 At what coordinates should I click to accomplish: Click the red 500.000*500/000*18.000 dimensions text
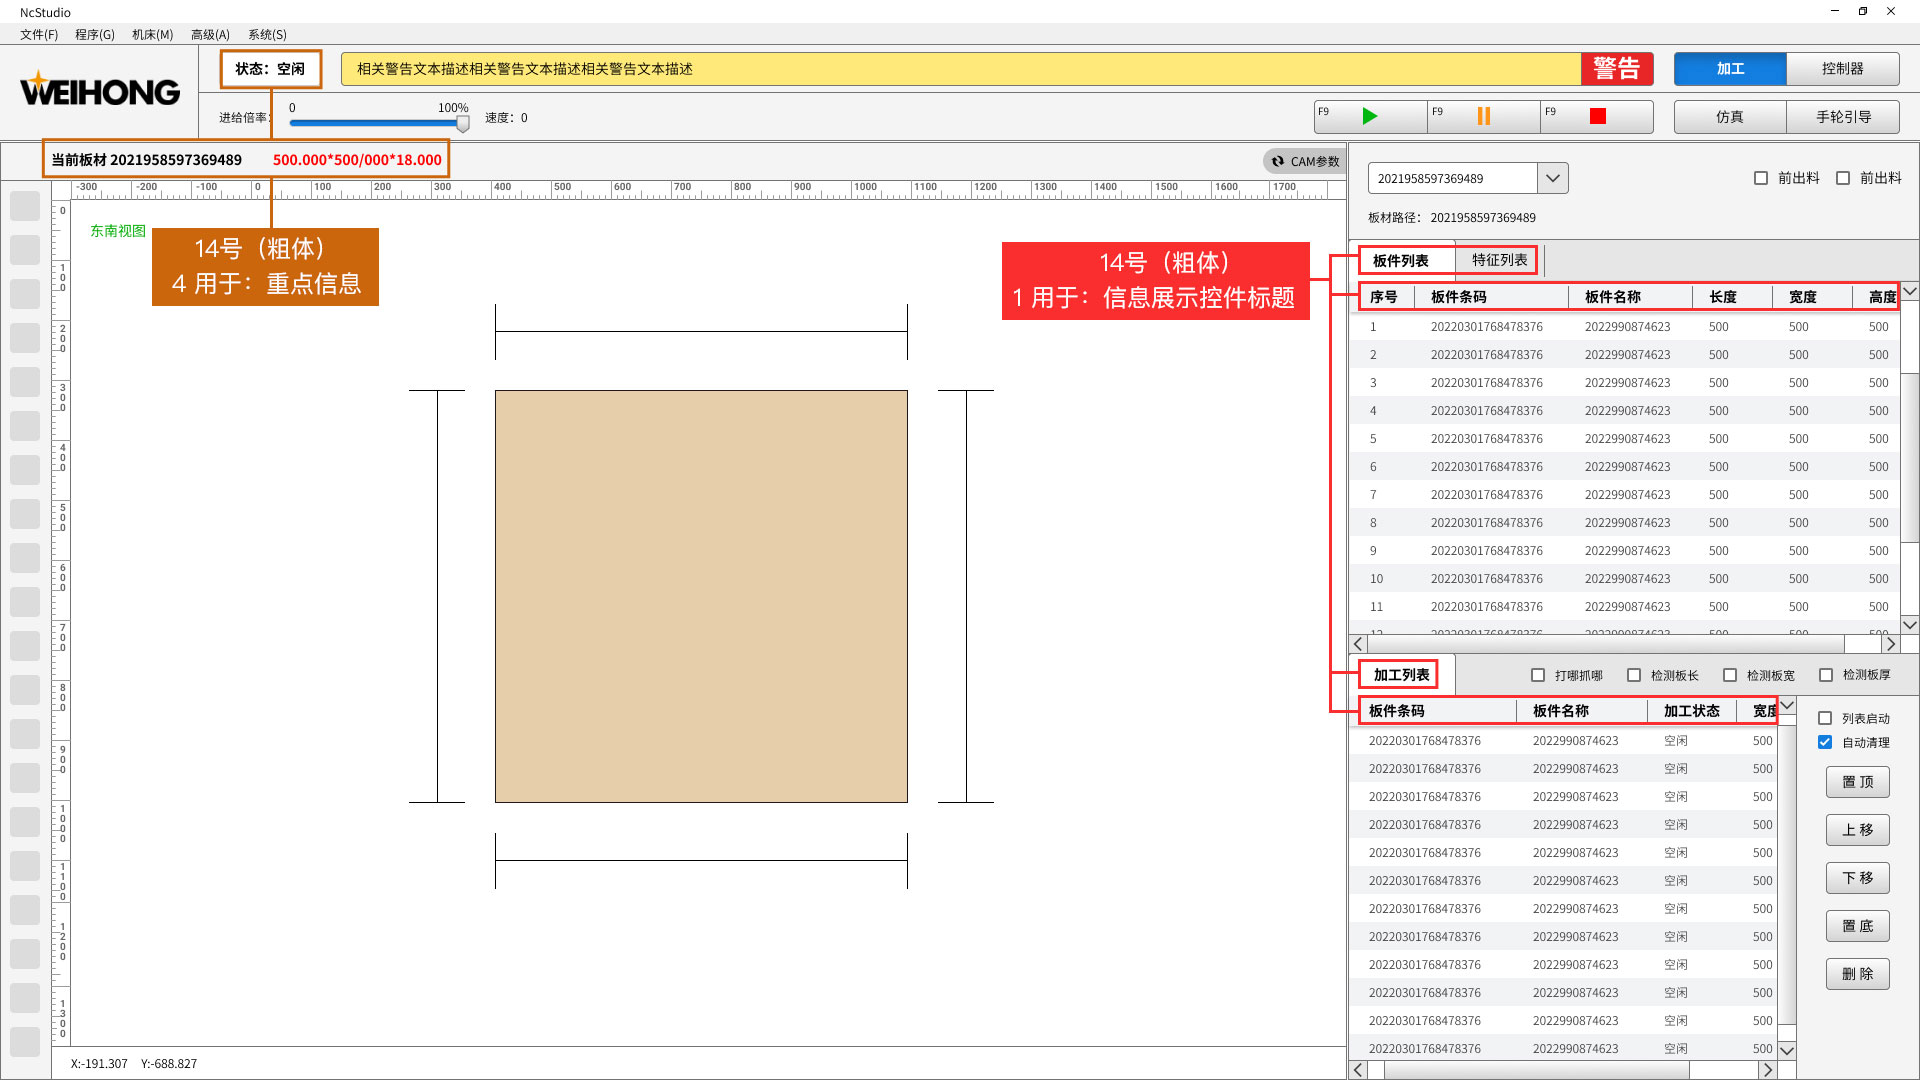(x=357, y=160)
